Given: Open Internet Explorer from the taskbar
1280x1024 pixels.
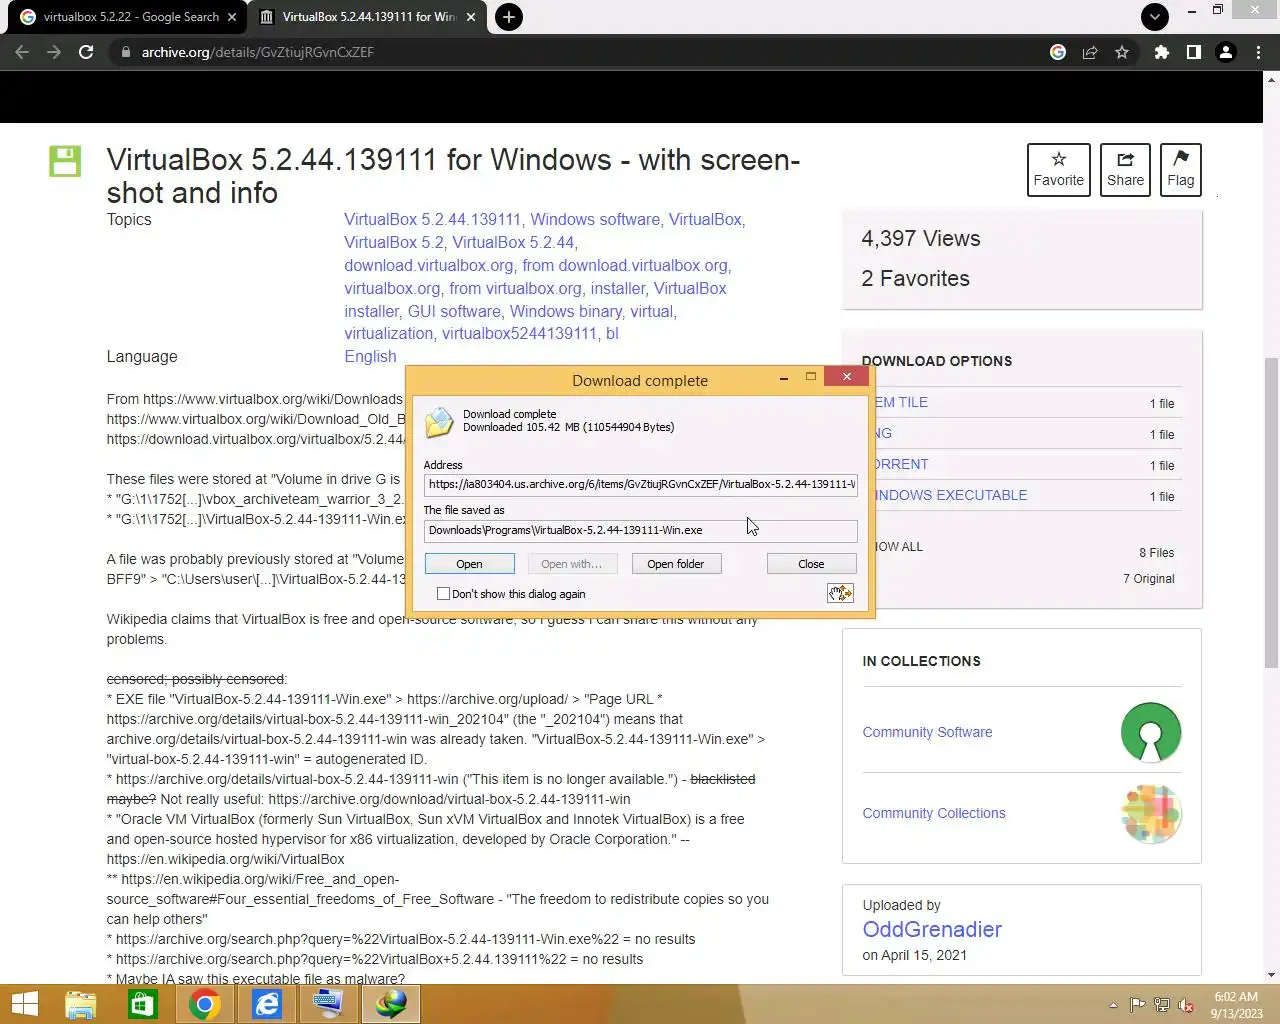Looking at the screenshot, I should (x=267, y=1004).
